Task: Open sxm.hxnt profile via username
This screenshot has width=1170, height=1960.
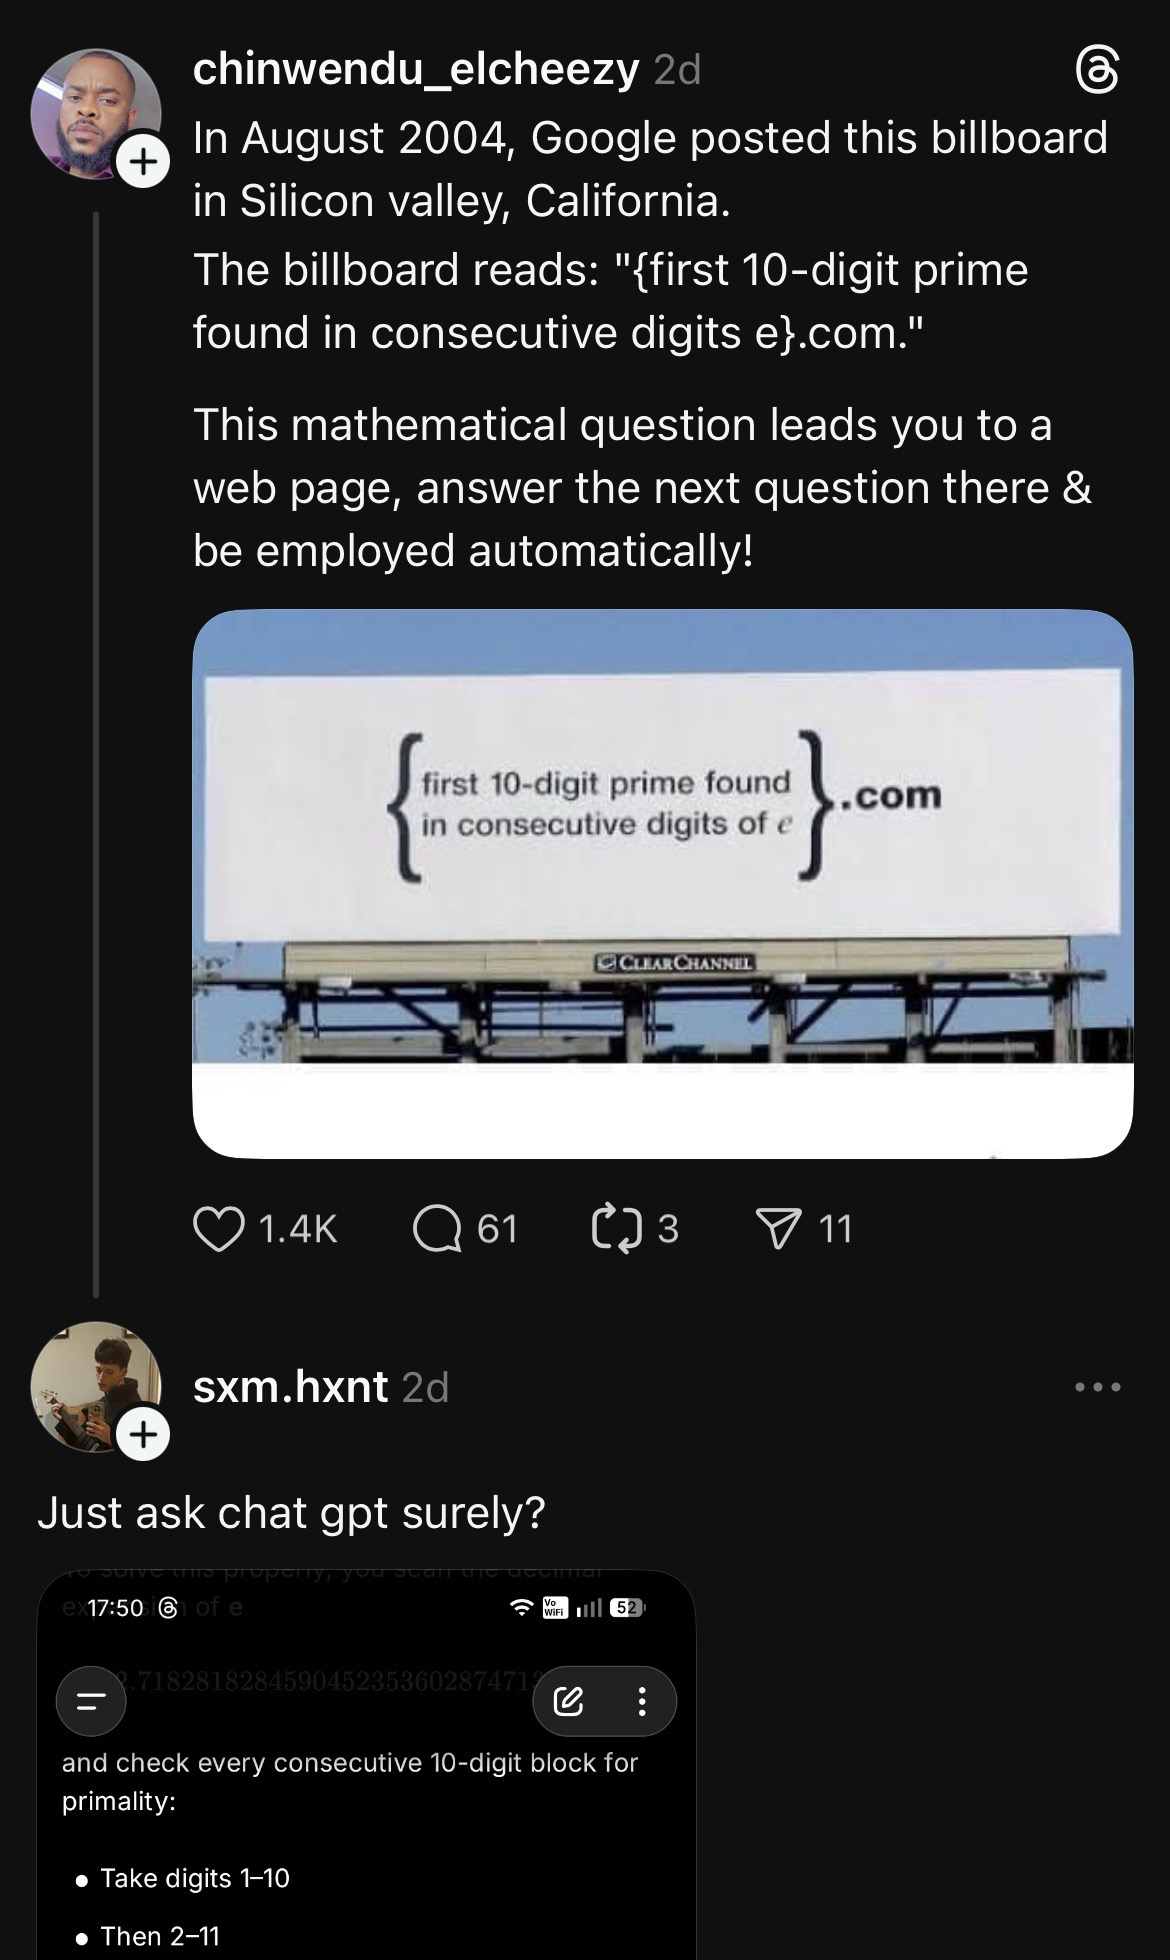Action: click(x=290, y=1387)
